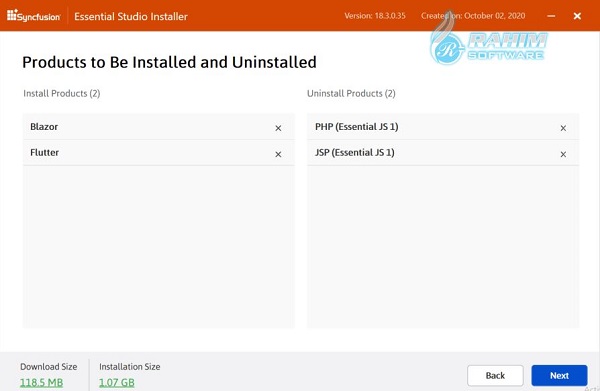Close the Essential Studio Installer window
The height and width of the screenshot is (391, 600).
tap(577, 16)
